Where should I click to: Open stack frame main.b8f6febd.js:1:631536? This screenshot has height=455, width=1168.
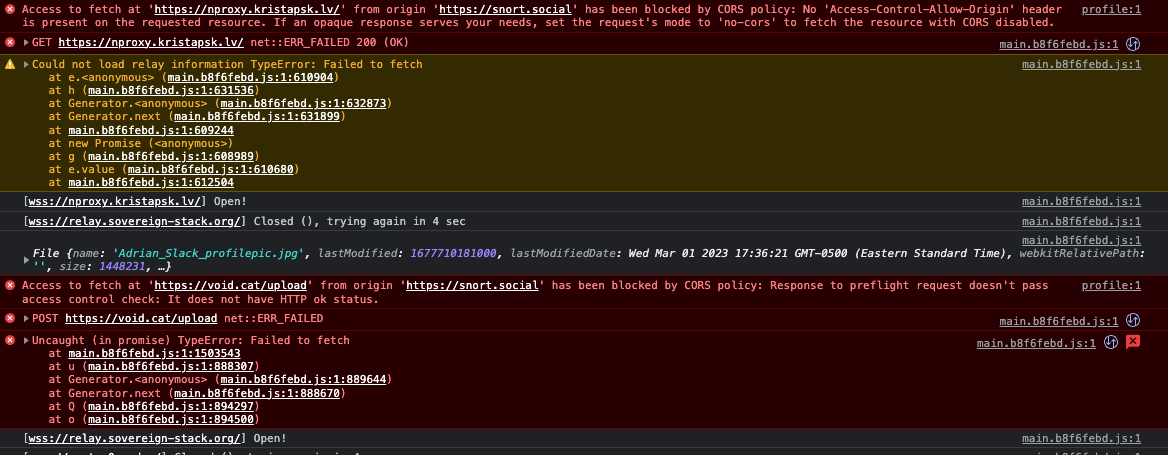[172, 91]
